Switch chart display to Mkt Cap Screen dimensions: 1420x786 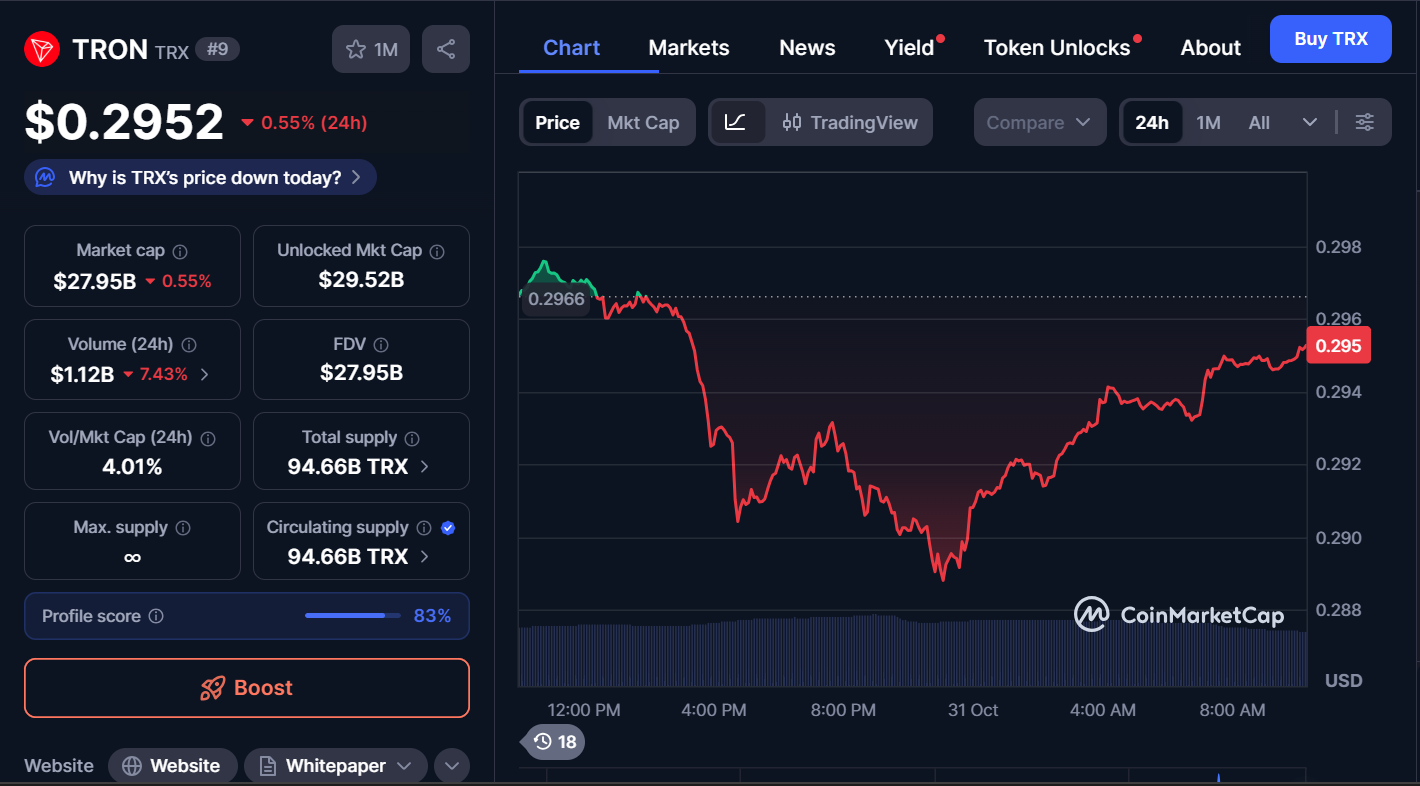[643, 122]
